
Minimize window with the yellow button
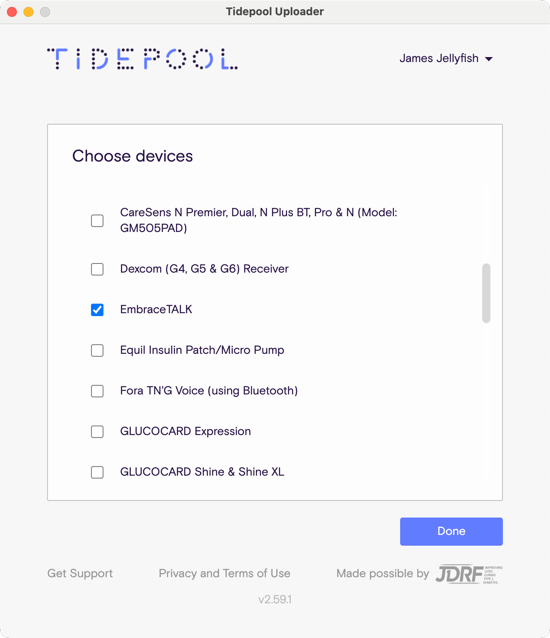pyautogui.click(x=28, y=12)
